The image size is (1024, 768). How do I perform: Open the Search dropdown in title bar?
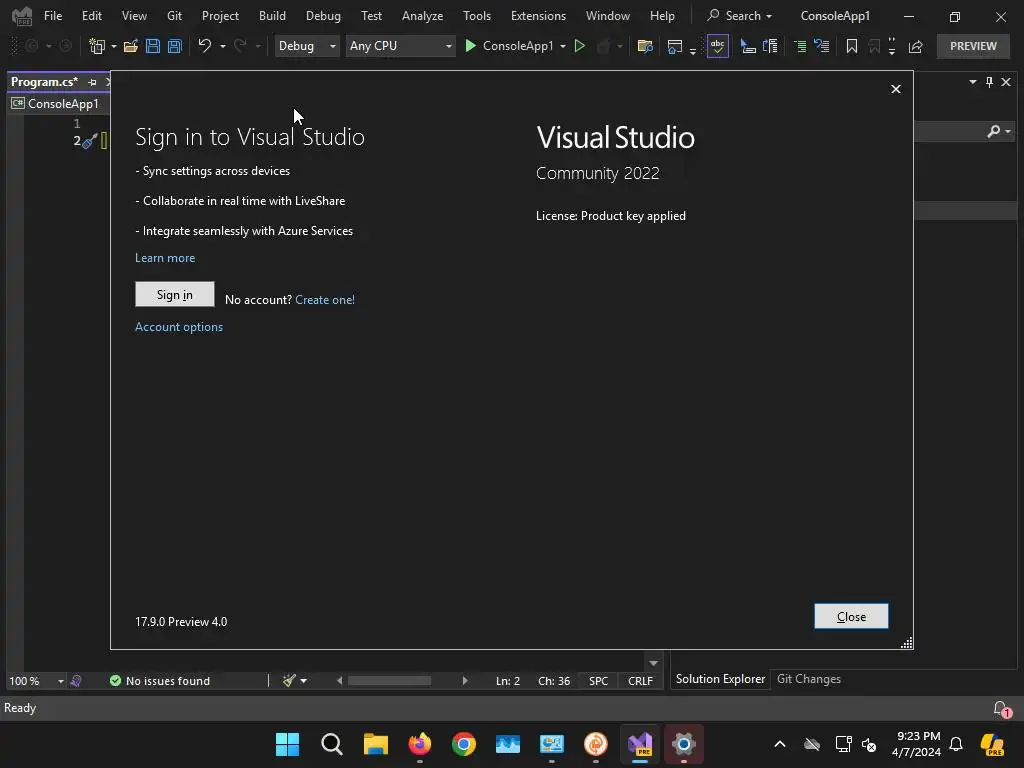tap(740, 16)
